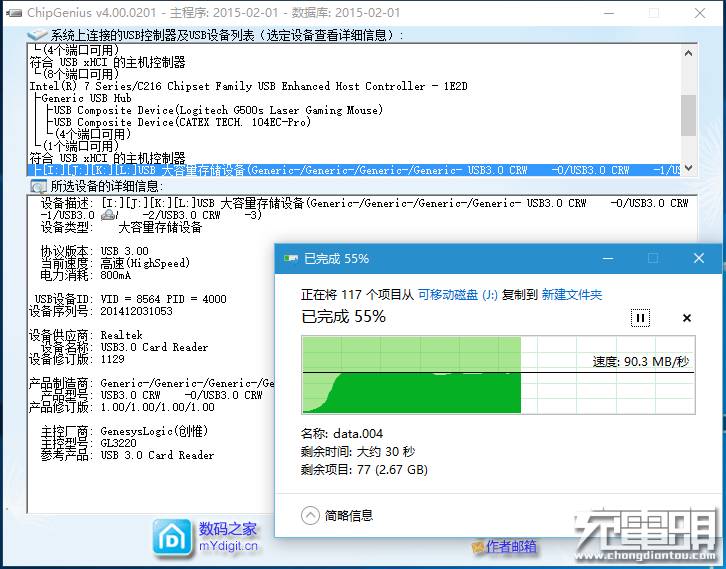Click the device list scrollbar thumb
The image size is (726, 569).
(x=688, y=115)
